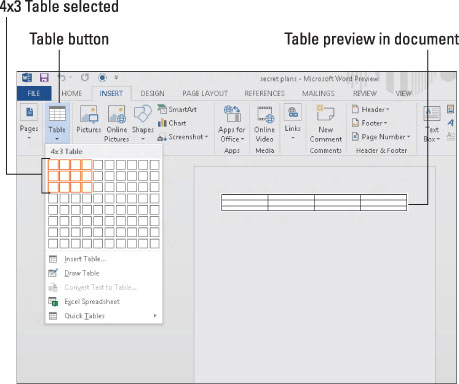Insert a SmartArt graphic
459x384 pixels.
click(177, 109)
